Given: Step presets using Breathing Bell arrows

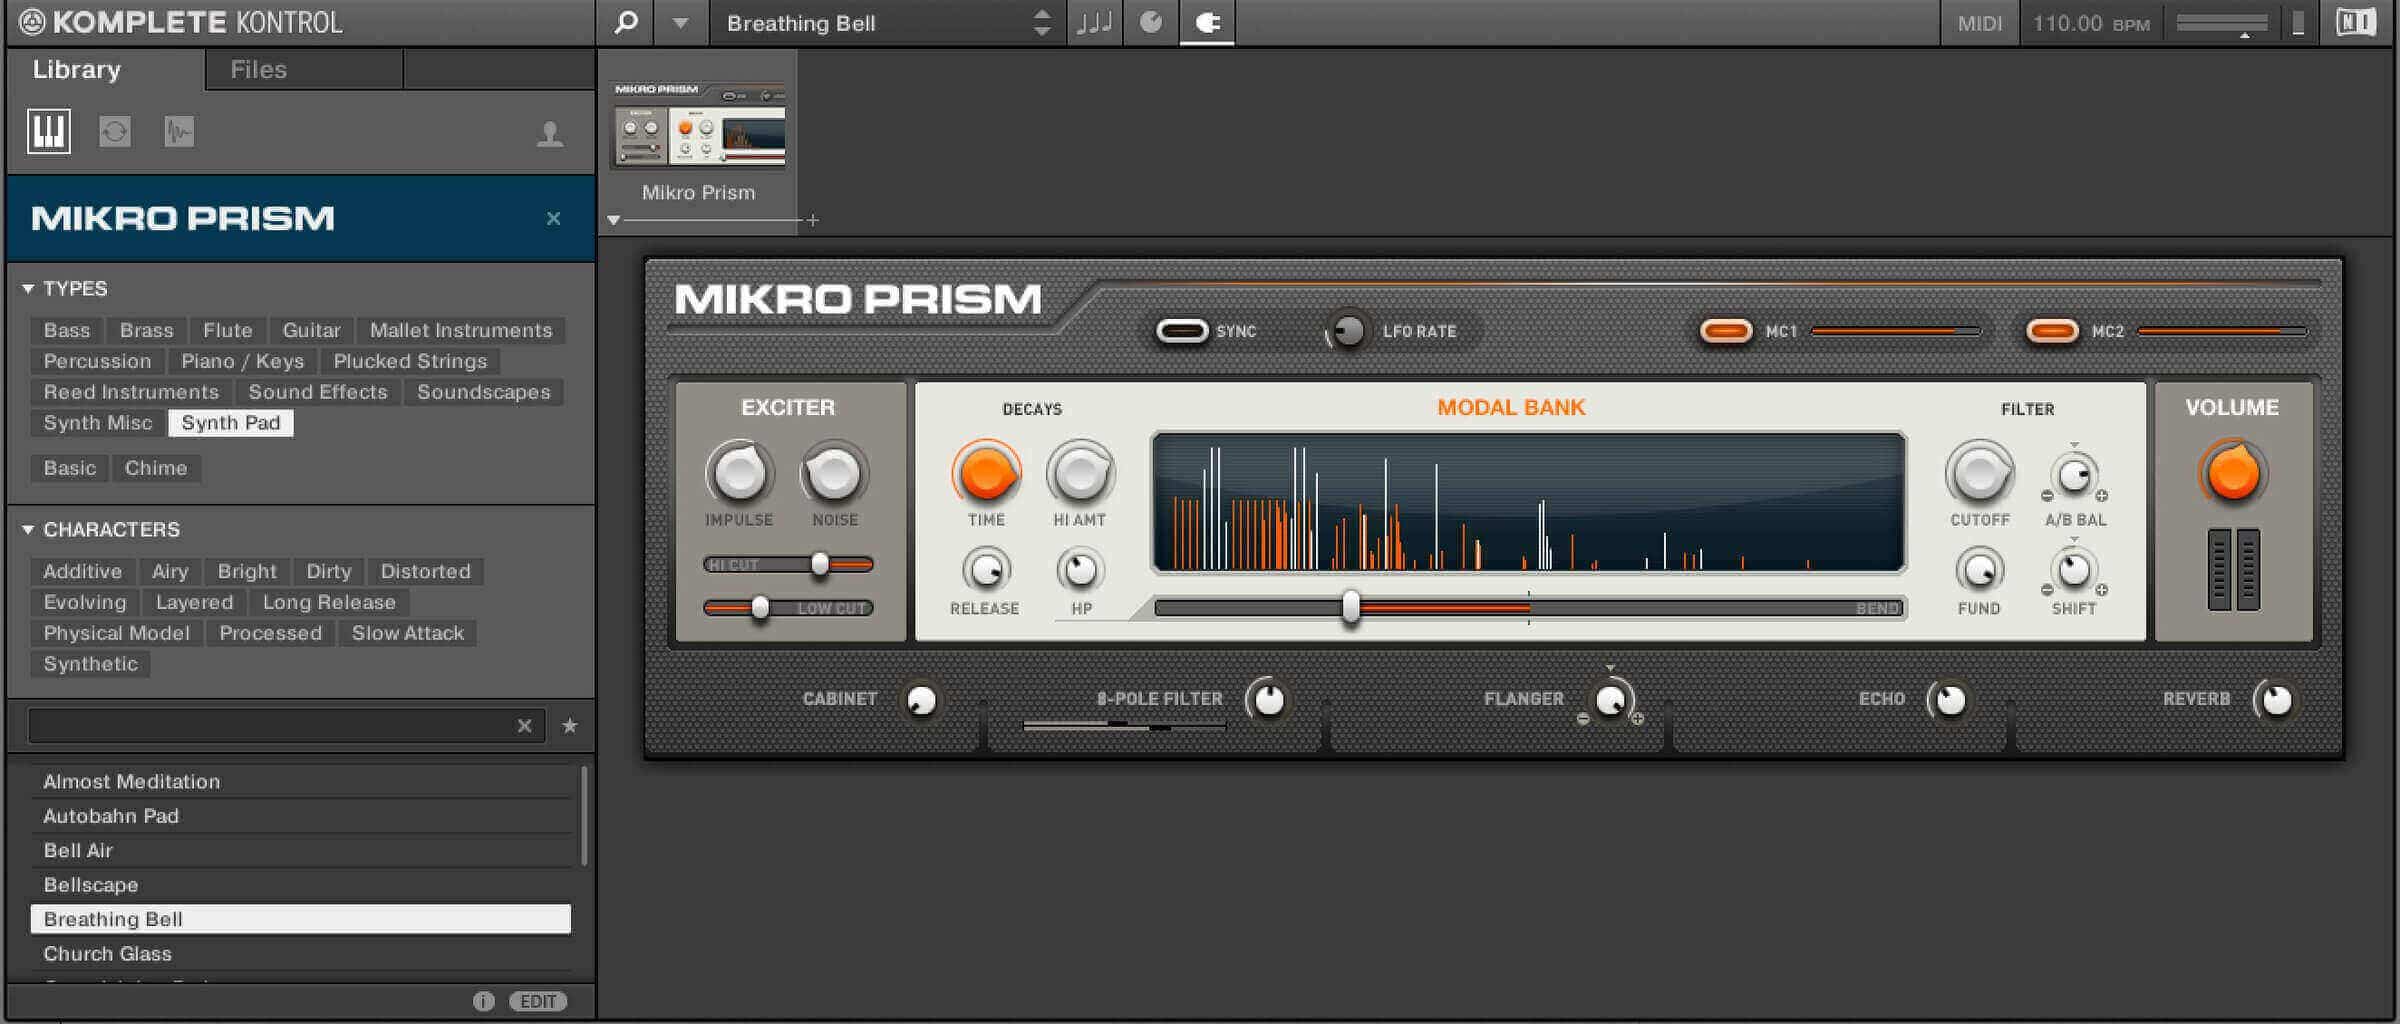Looking at the screenshot, I should click(x=1042, y=22).
